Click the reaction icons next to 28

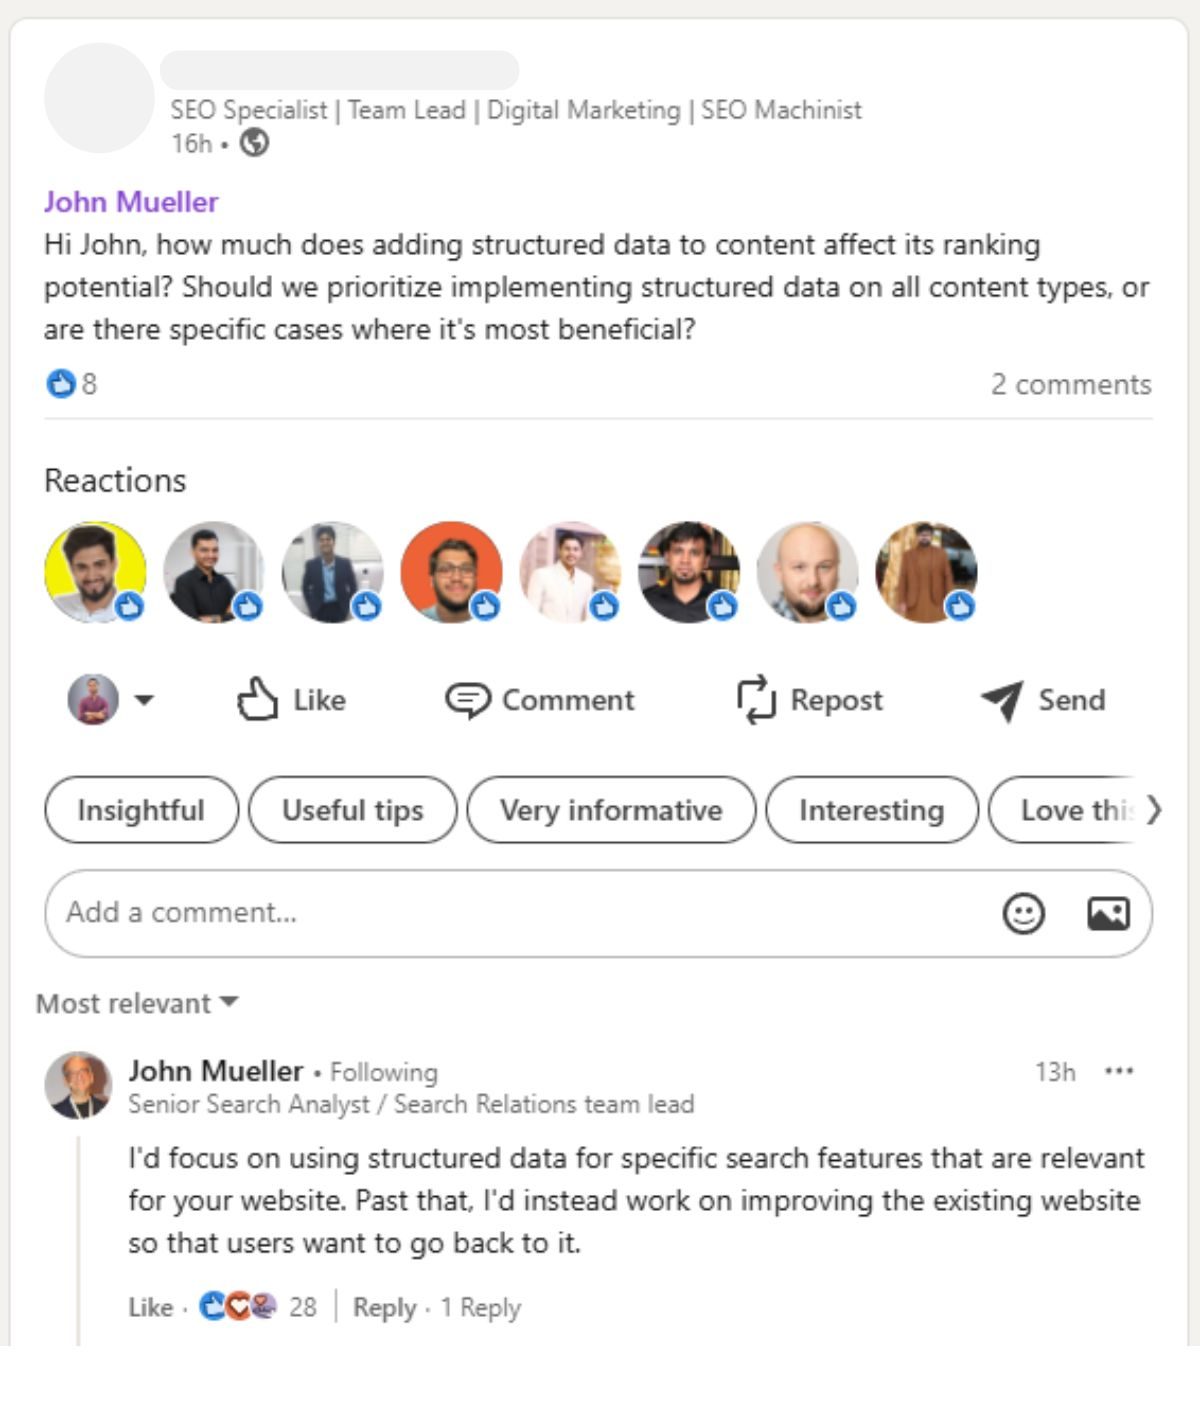238,1306
